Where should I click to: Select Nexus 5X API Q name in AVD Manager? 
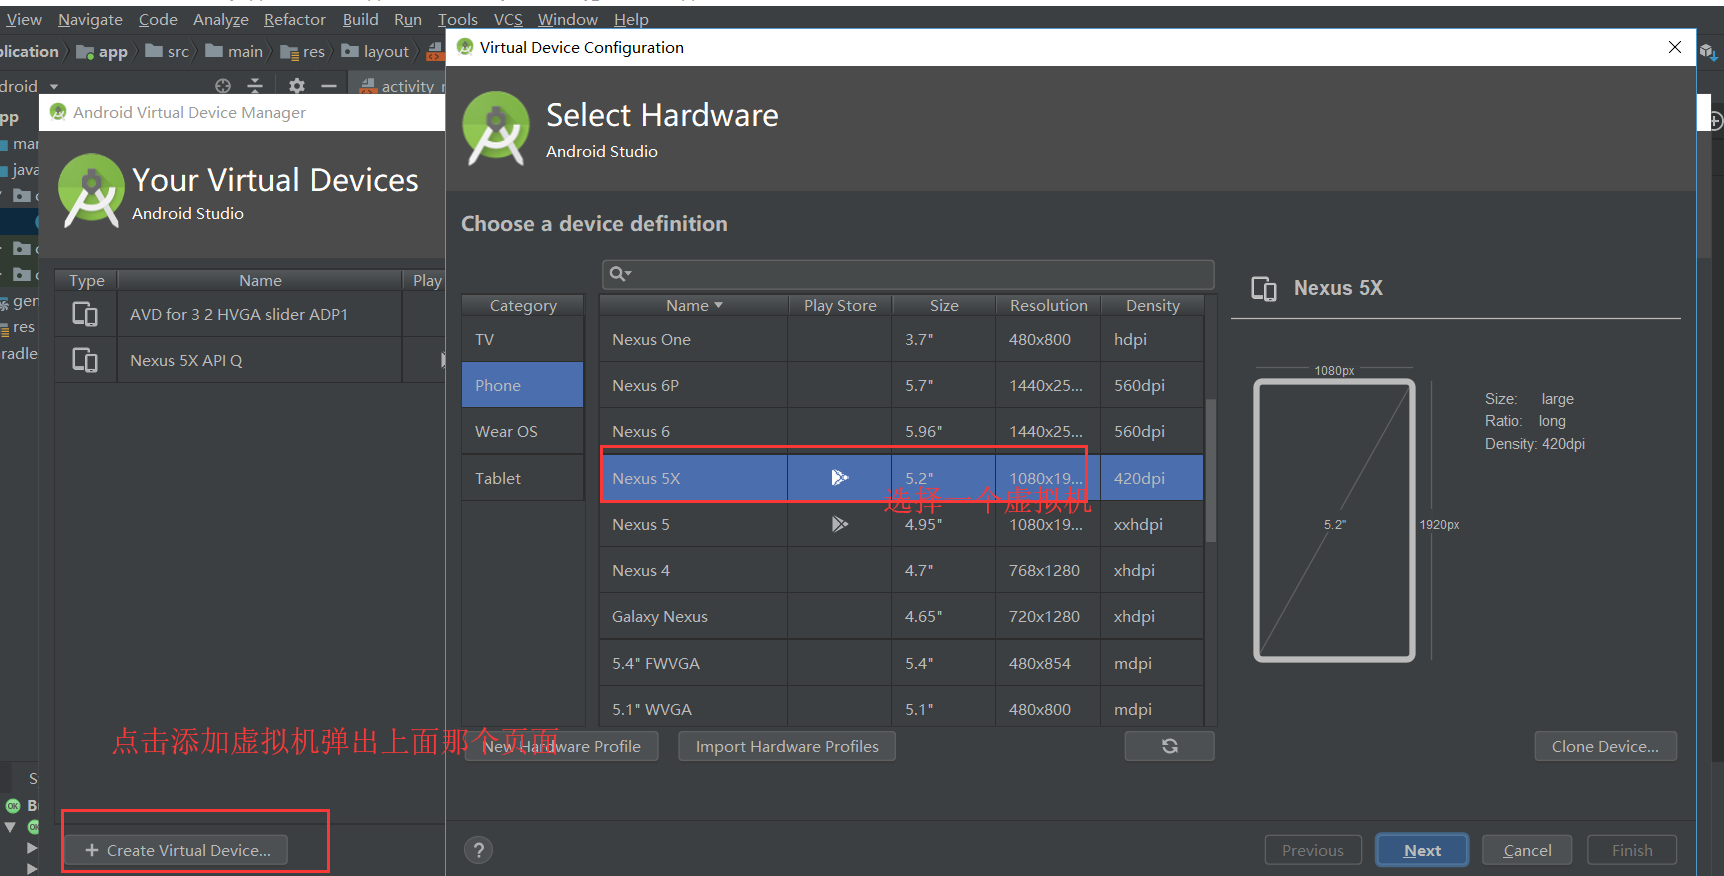coord(186,360)
